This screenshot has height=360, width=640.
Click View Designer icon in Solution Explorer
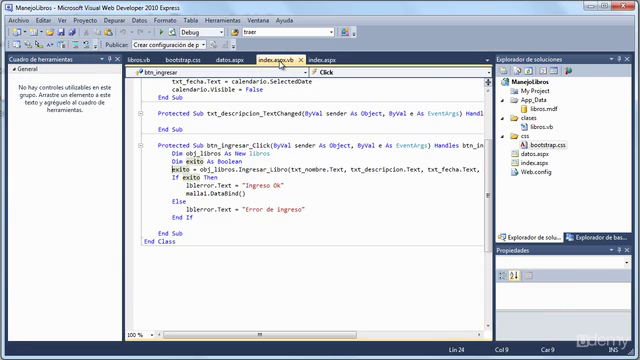(x=553, y=71)
